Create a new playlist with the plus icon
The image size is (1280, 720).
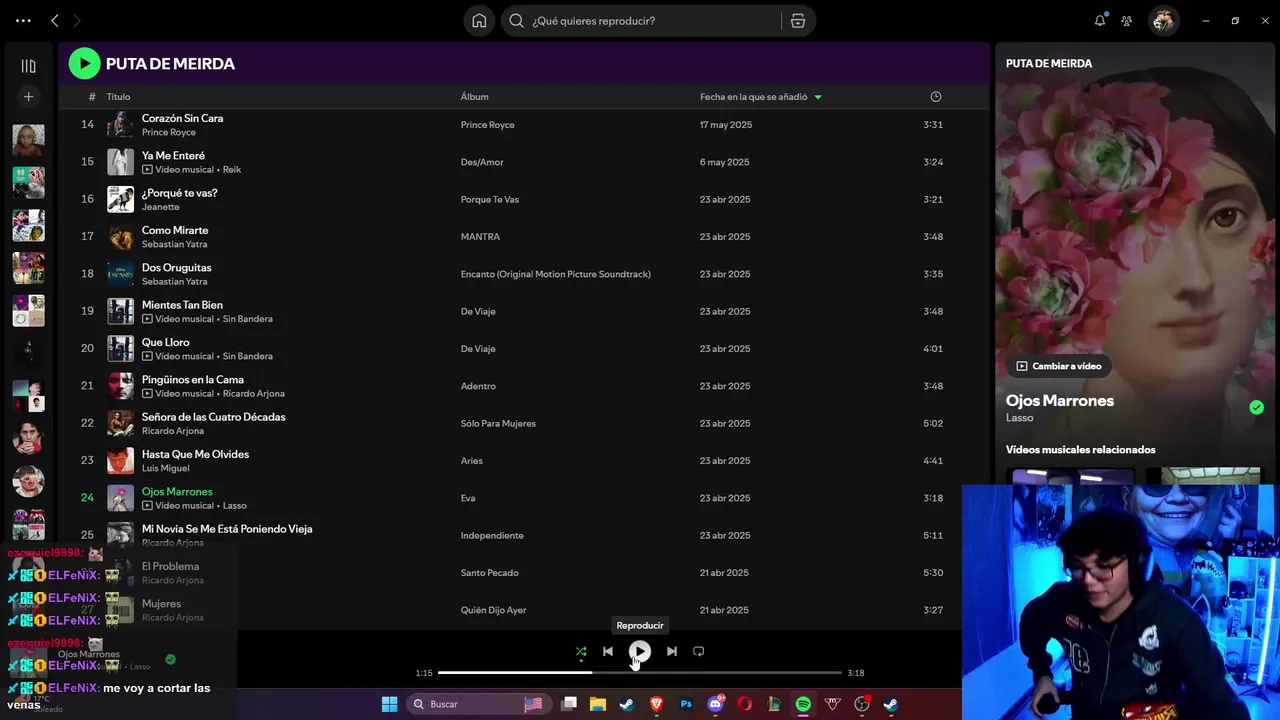coord(28,97)
